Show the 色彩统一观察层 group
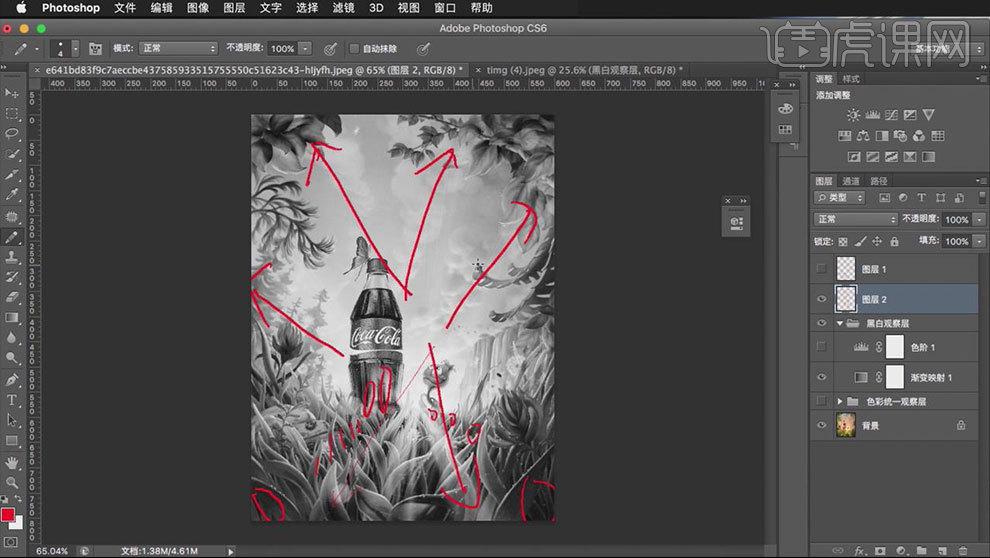The height and width of the screenshot is (558, 990). (x=821, y=401)
